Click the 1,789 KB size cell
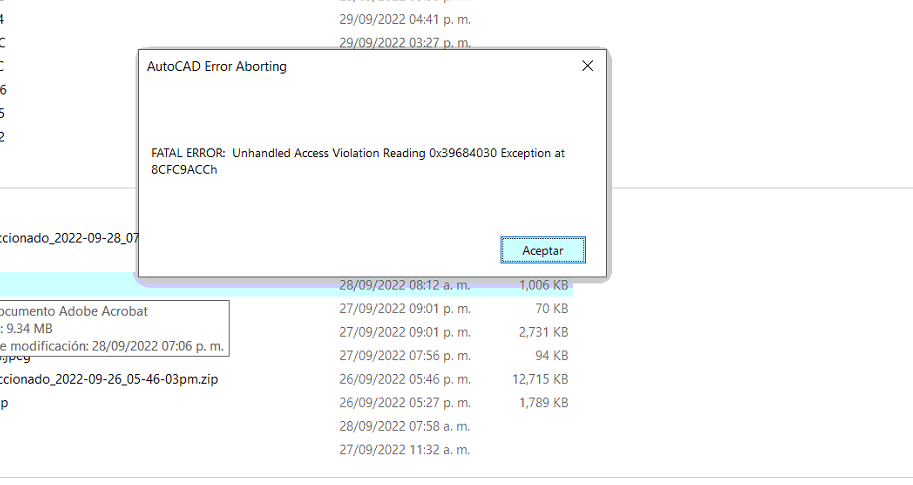The width and height of the screenshot is (913, 485). [x=543, y=403]
